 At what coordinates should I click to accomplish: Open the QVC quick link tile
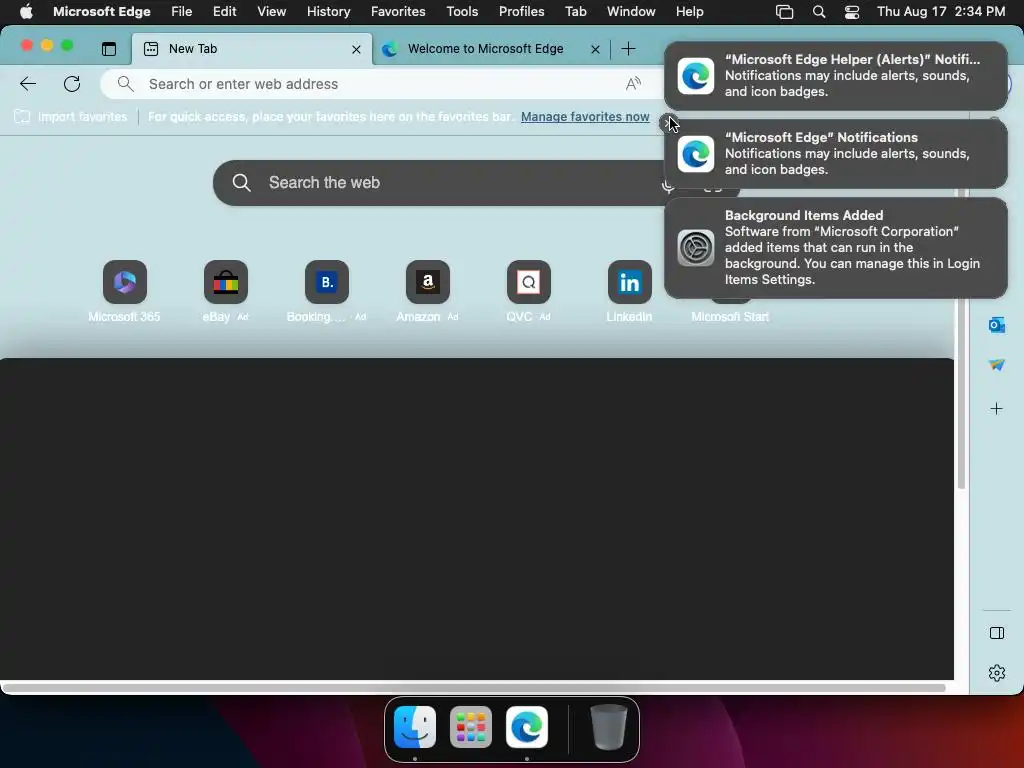[x=528, y=282]
